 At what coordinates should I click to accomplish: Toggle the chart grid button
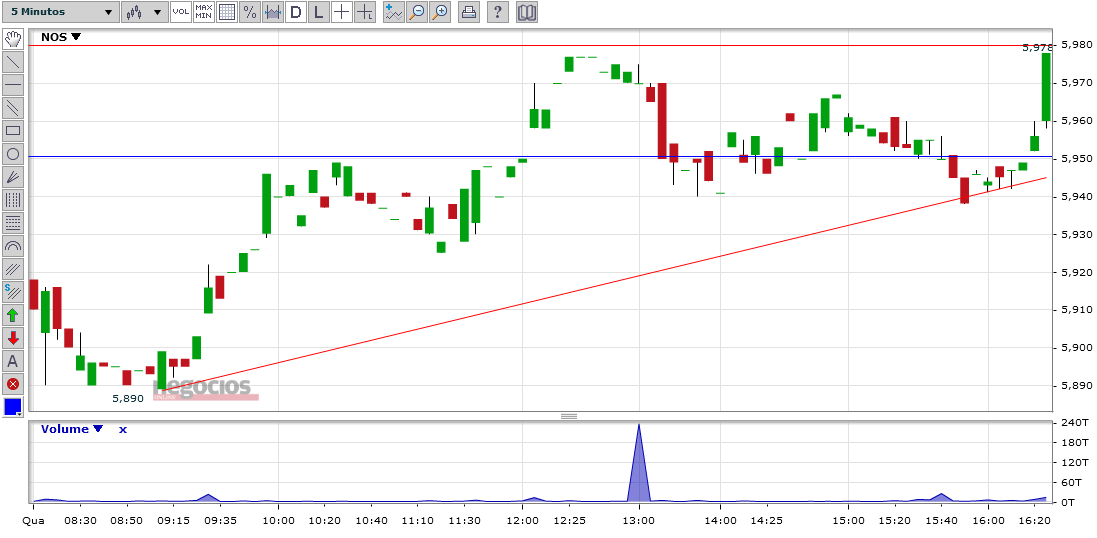pos(227,12)
